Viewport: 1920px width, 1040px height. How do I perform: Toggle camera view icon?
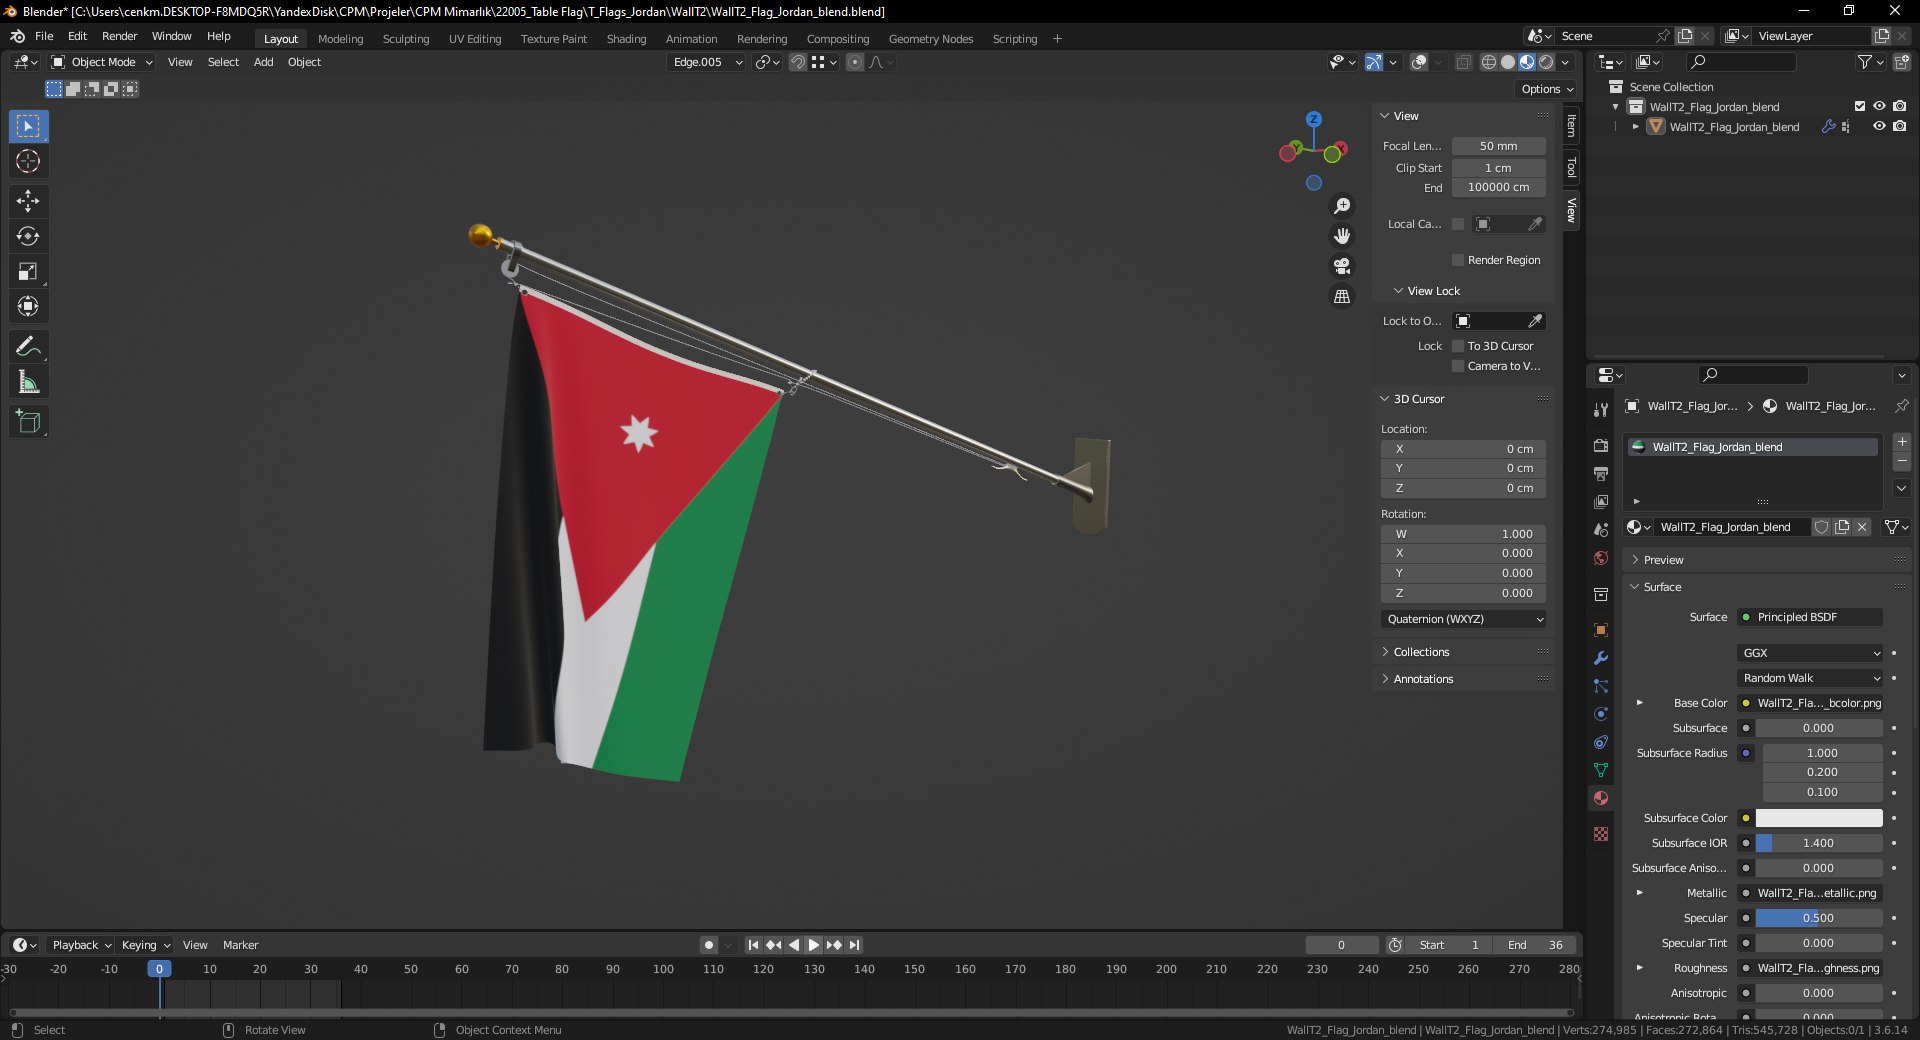click(x=1342, y=266)
